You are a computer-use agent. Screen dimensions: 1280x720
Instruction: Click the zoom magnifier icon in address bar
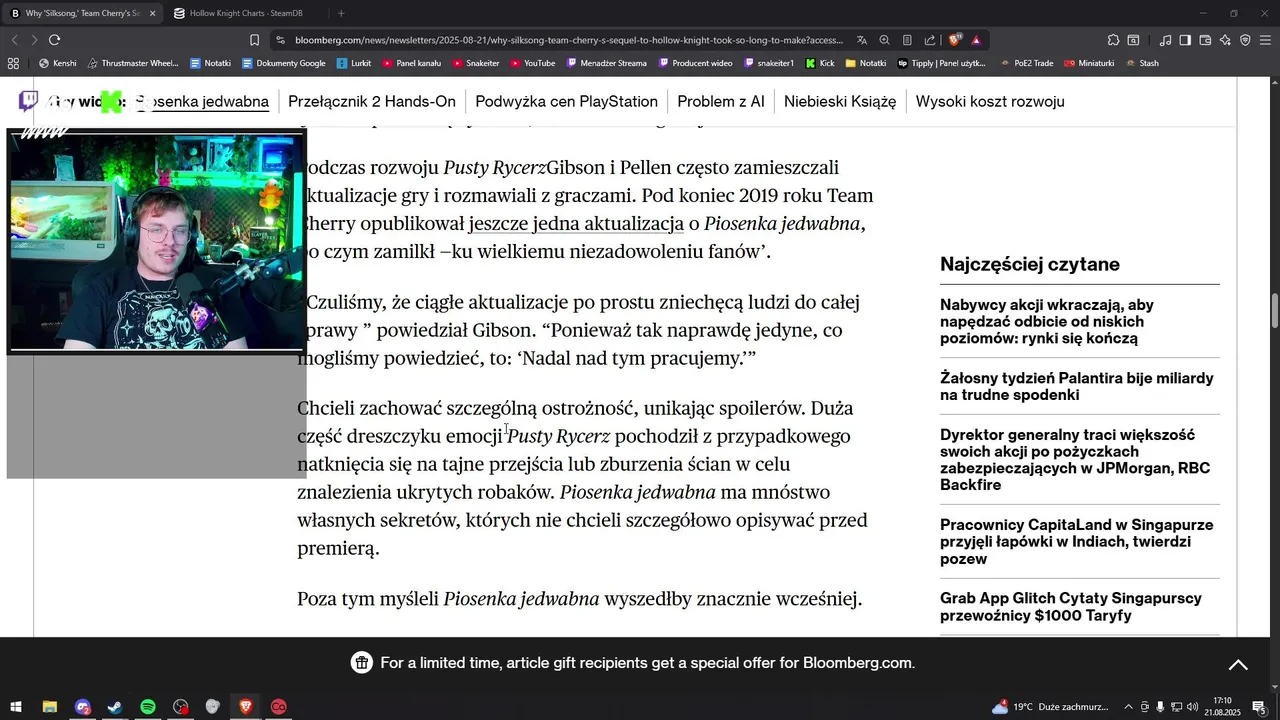click(884, 40)
